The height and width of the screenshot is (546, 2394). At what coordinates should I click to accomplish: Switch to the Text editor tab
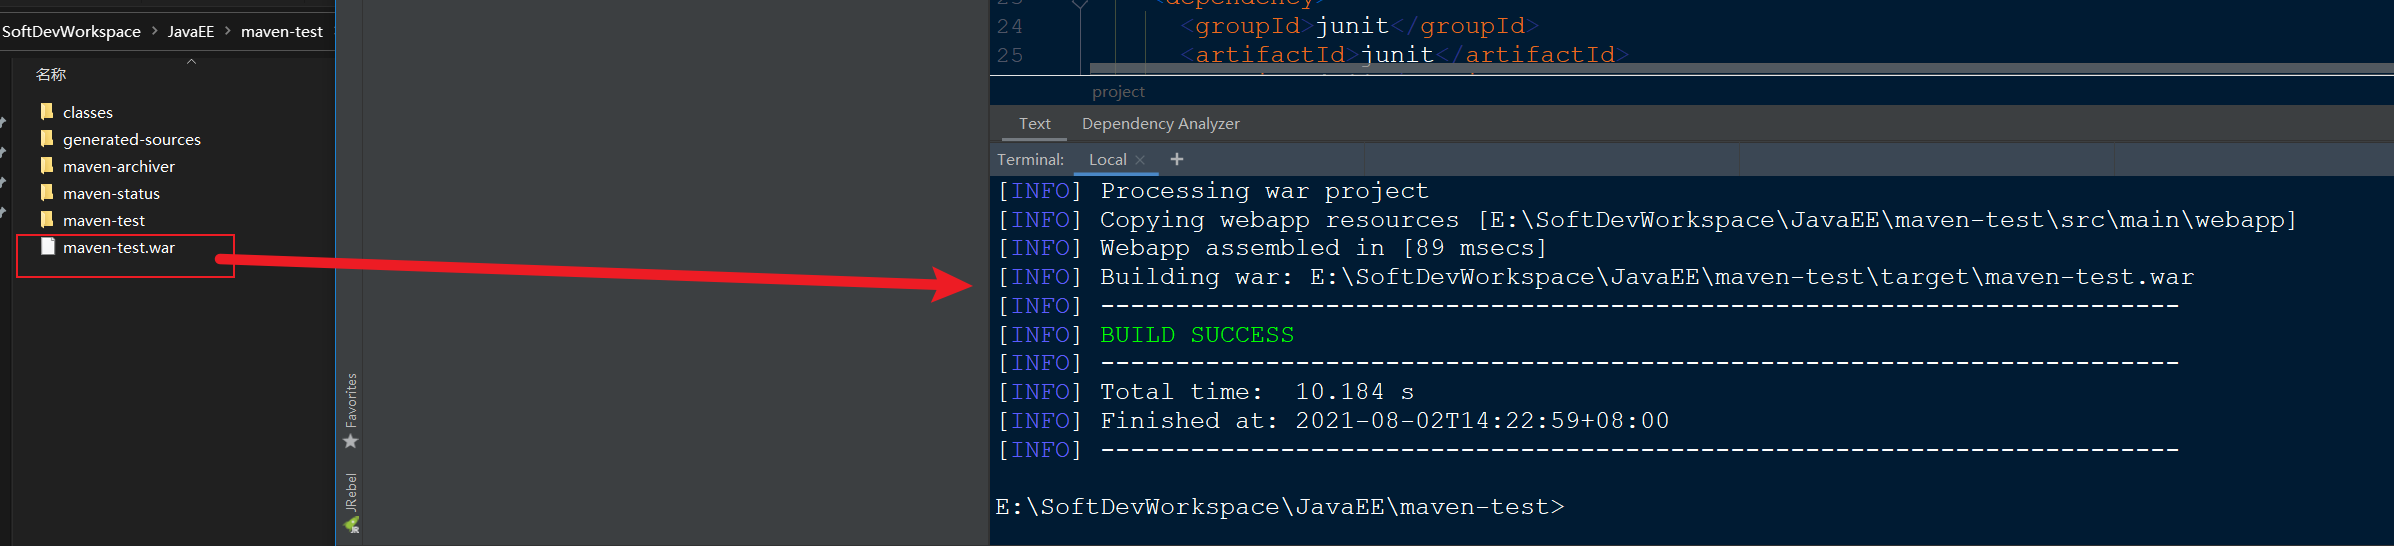(x=1034, y=124)
